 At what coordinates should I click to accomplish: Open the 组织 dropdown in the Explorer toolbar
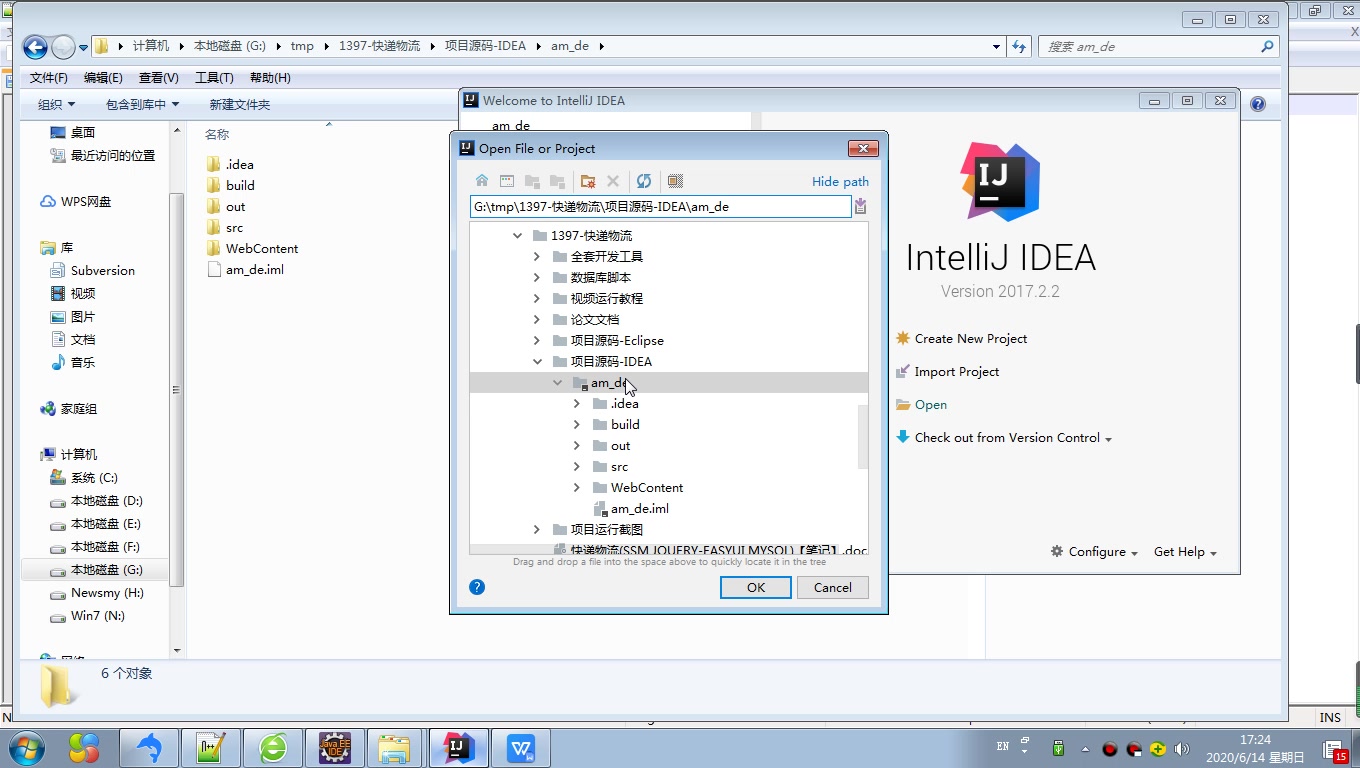coord(56,104)
